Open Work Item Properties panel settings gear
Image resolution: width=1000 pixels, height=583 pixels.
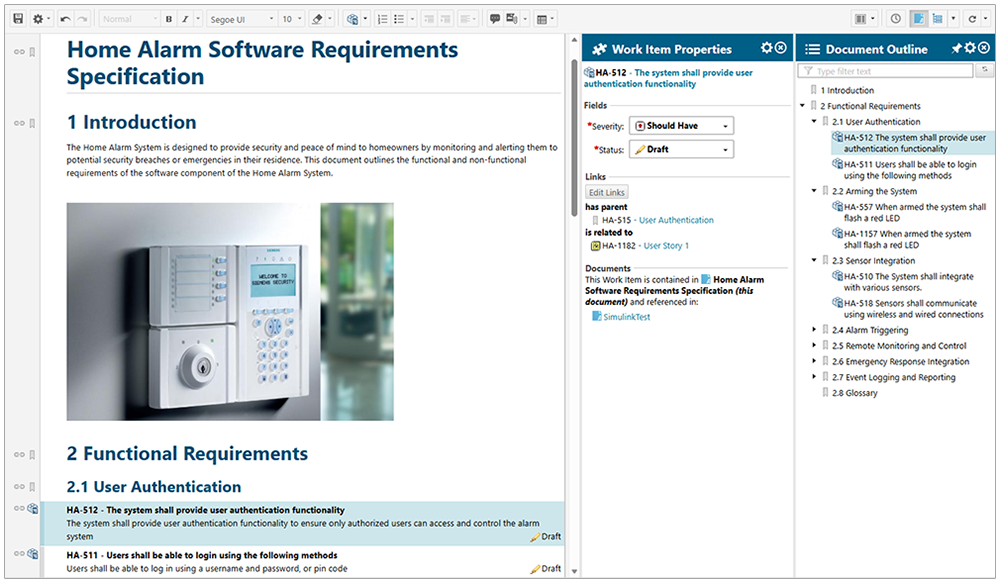point(768,48)
